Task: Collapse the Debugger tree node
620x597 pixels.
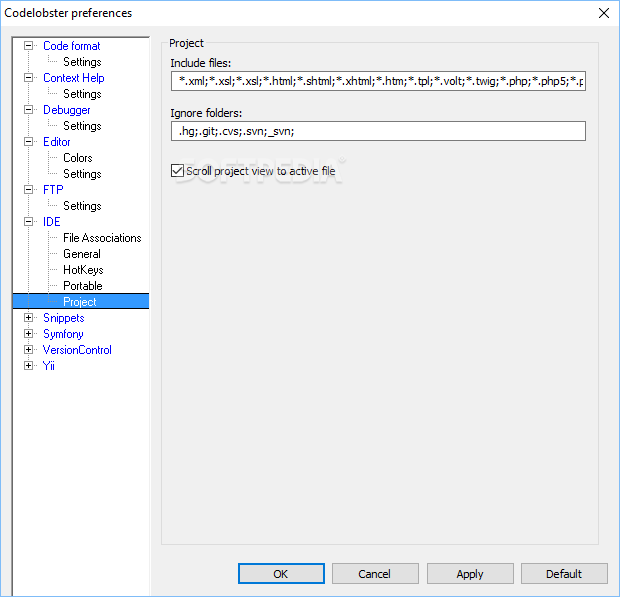Action: [28, 110]
